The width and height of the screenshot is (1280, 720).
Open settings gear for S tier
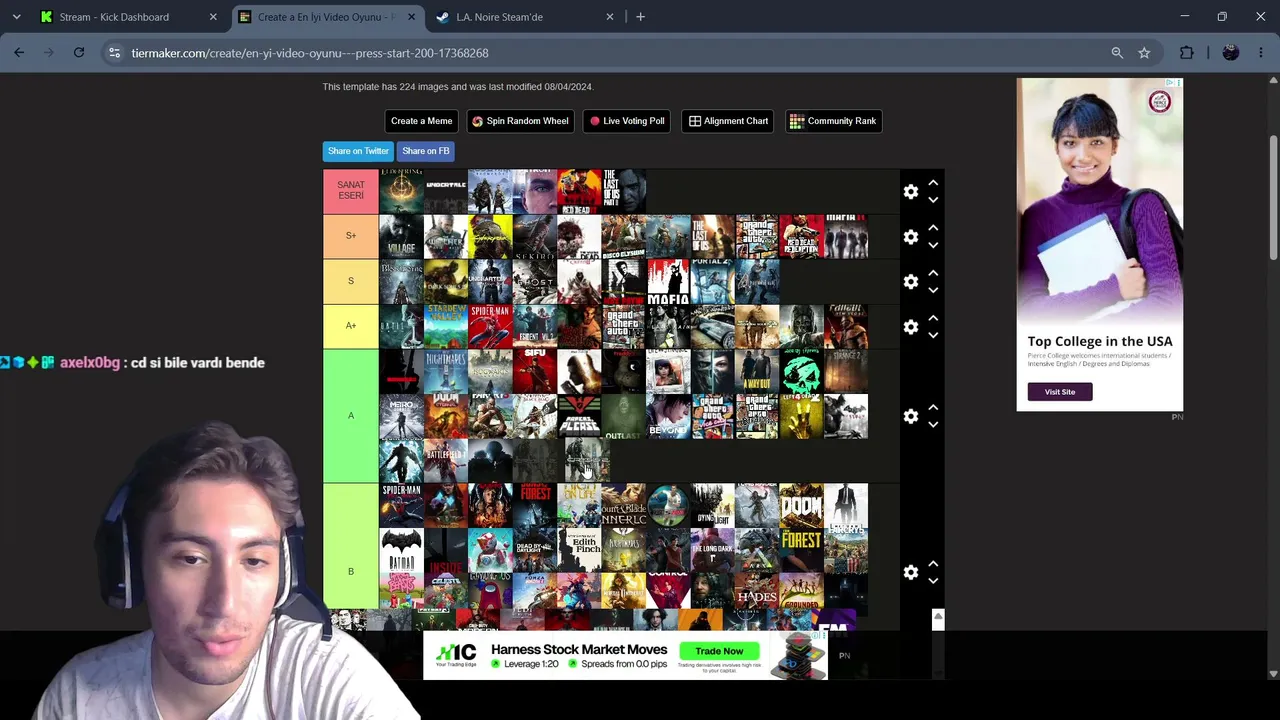tap(911, 281)
